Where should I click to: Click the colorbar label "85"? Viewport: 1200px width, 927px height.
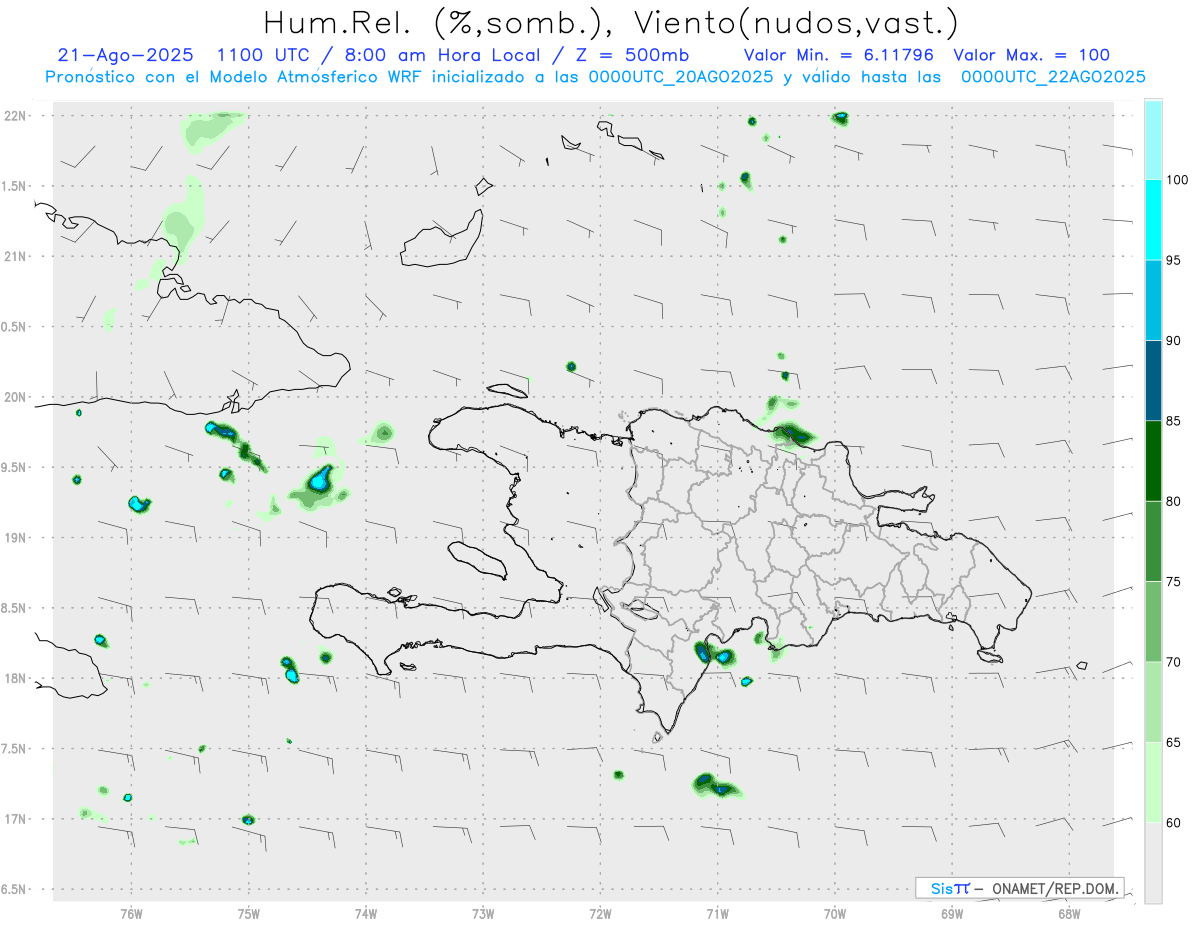(x=1175, y=421)
